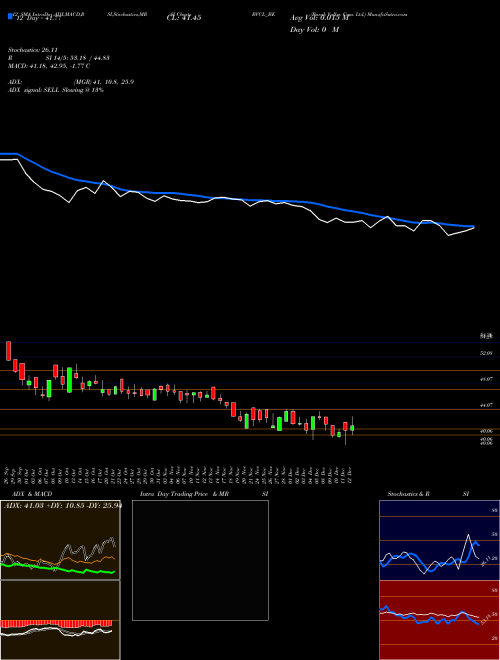Click the 48.07 price axis label
500x660 pixels.
click(486, 379)
